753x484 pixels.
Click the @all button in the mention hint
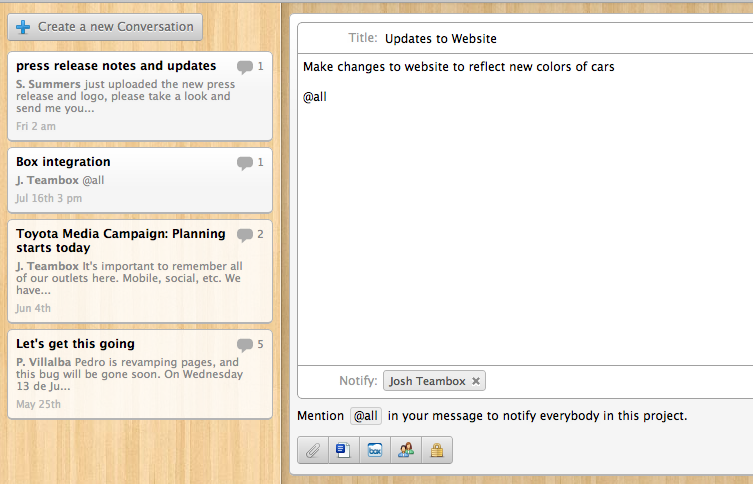tap(366, 416)
